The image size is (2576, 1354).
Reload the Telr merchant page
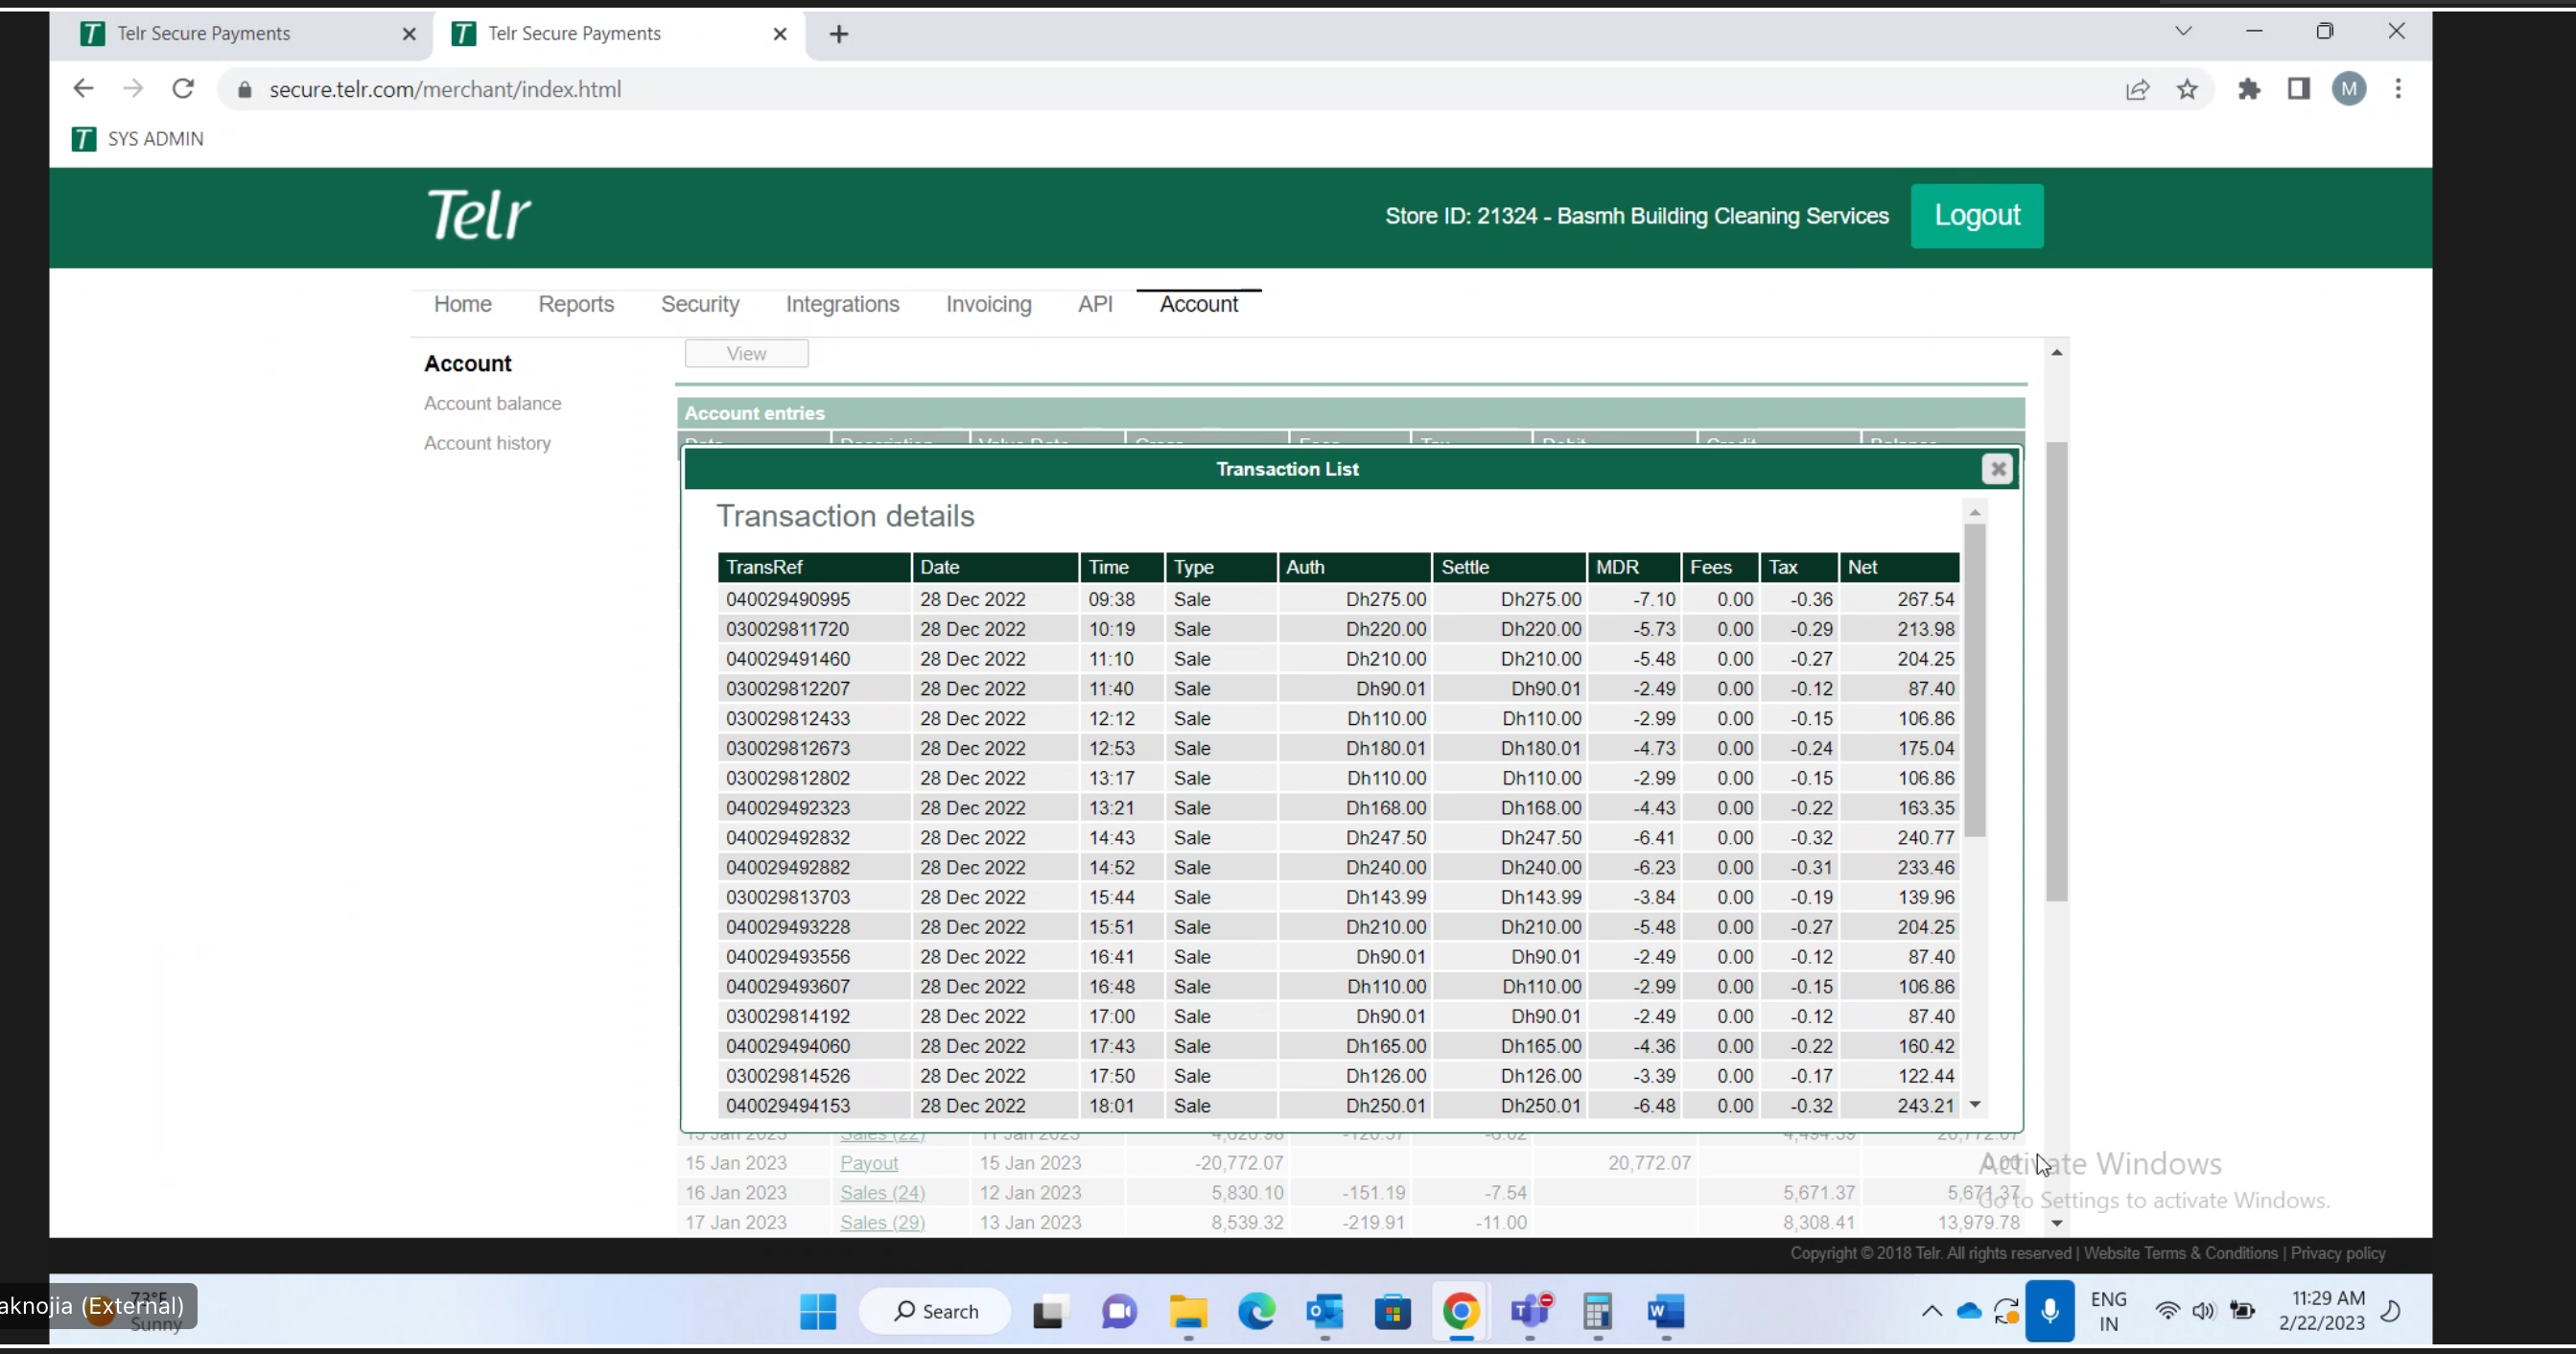point(183,89)
